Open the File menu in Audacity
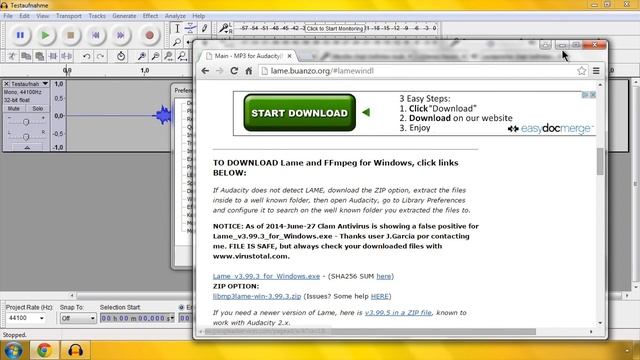The width and height of the screenshot is (640, 360). click(x=8, y=16)
